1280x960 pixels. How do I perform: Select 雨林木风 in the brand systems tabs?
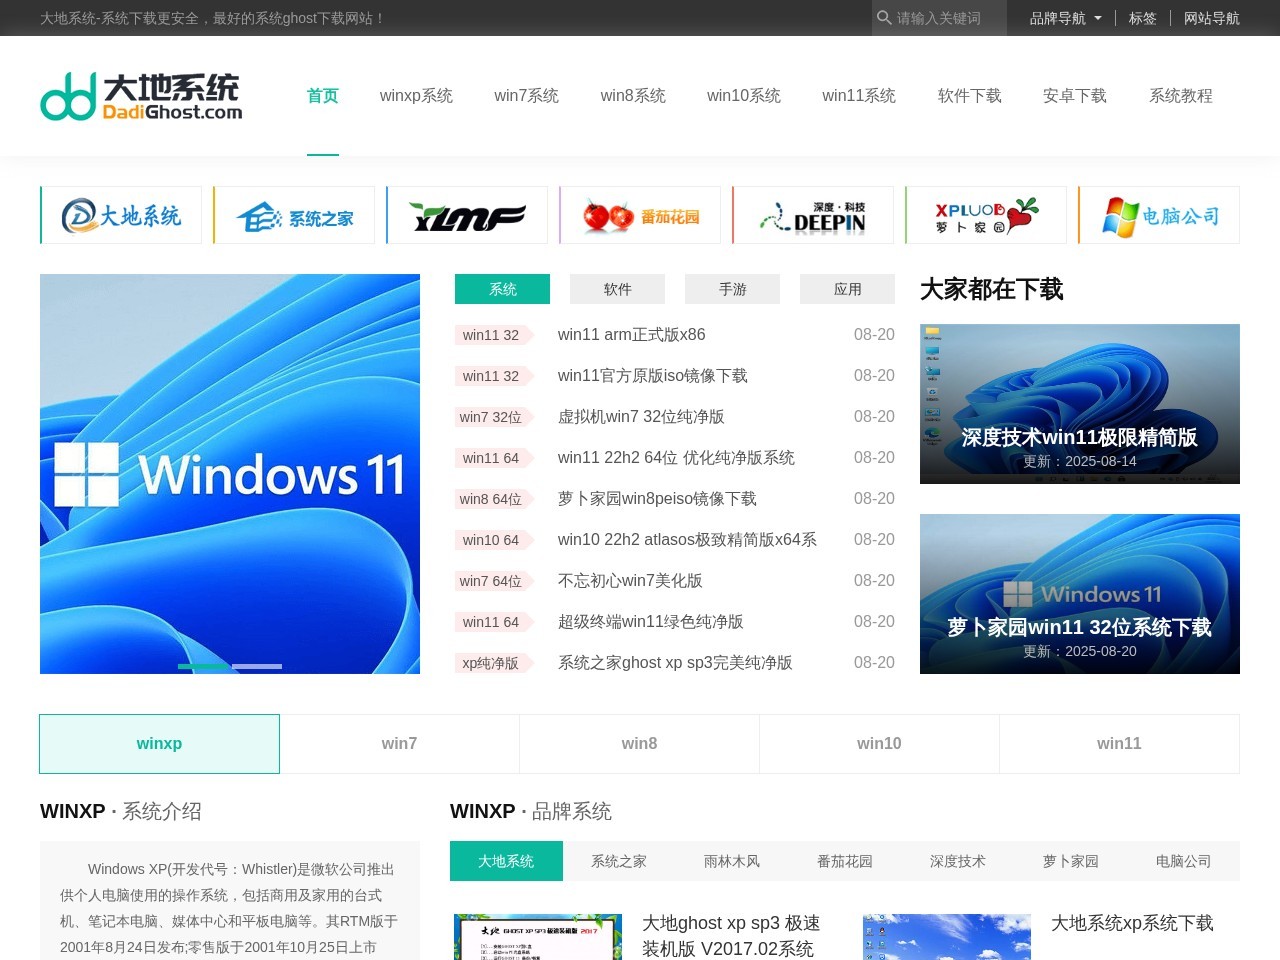point(732,861)
